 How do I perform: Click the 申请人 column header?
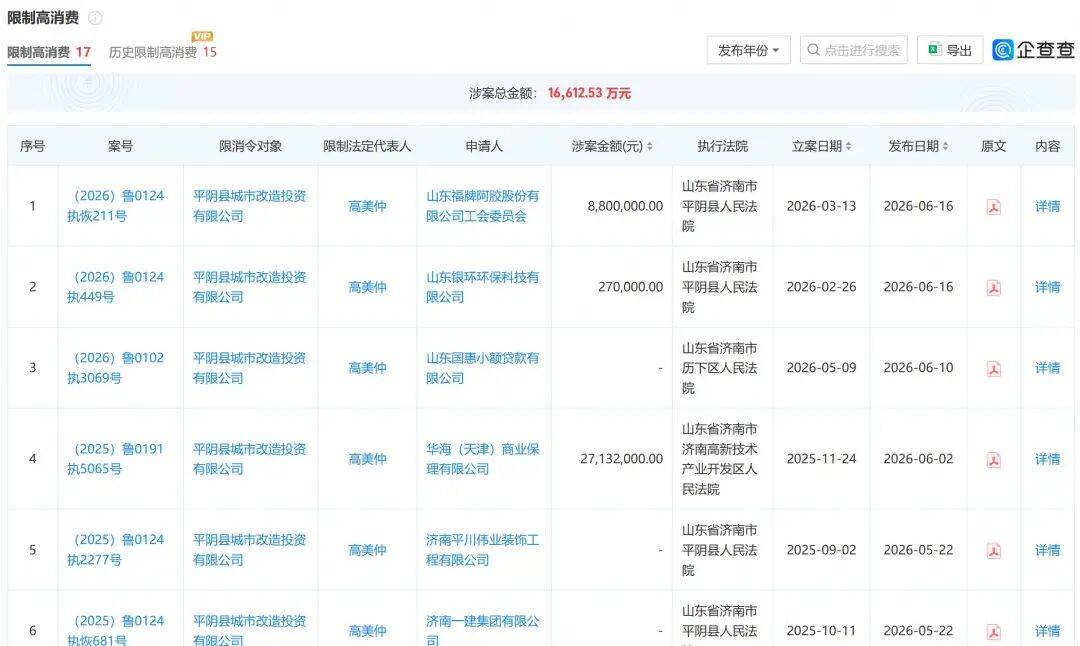point(484,146)
